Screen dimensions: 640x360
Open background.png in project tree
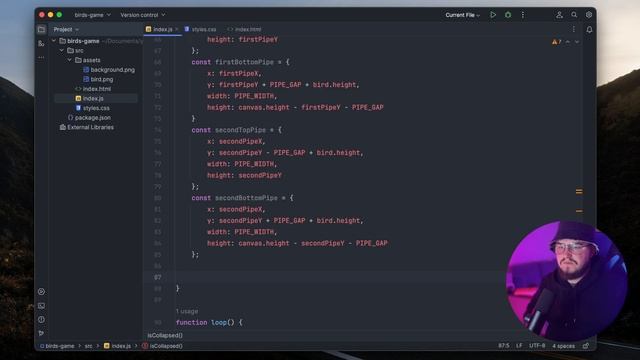pyautogui.click(x=112, y=70)
